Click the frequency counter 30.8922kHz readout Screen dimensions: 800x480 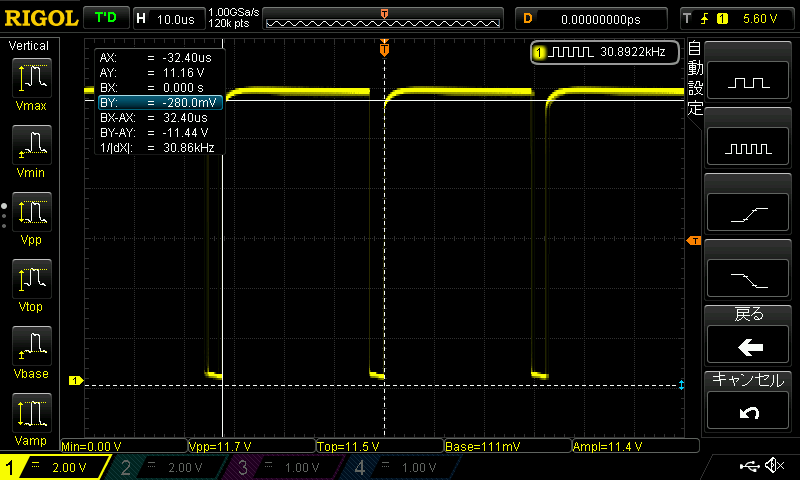[x=605, y=52]
